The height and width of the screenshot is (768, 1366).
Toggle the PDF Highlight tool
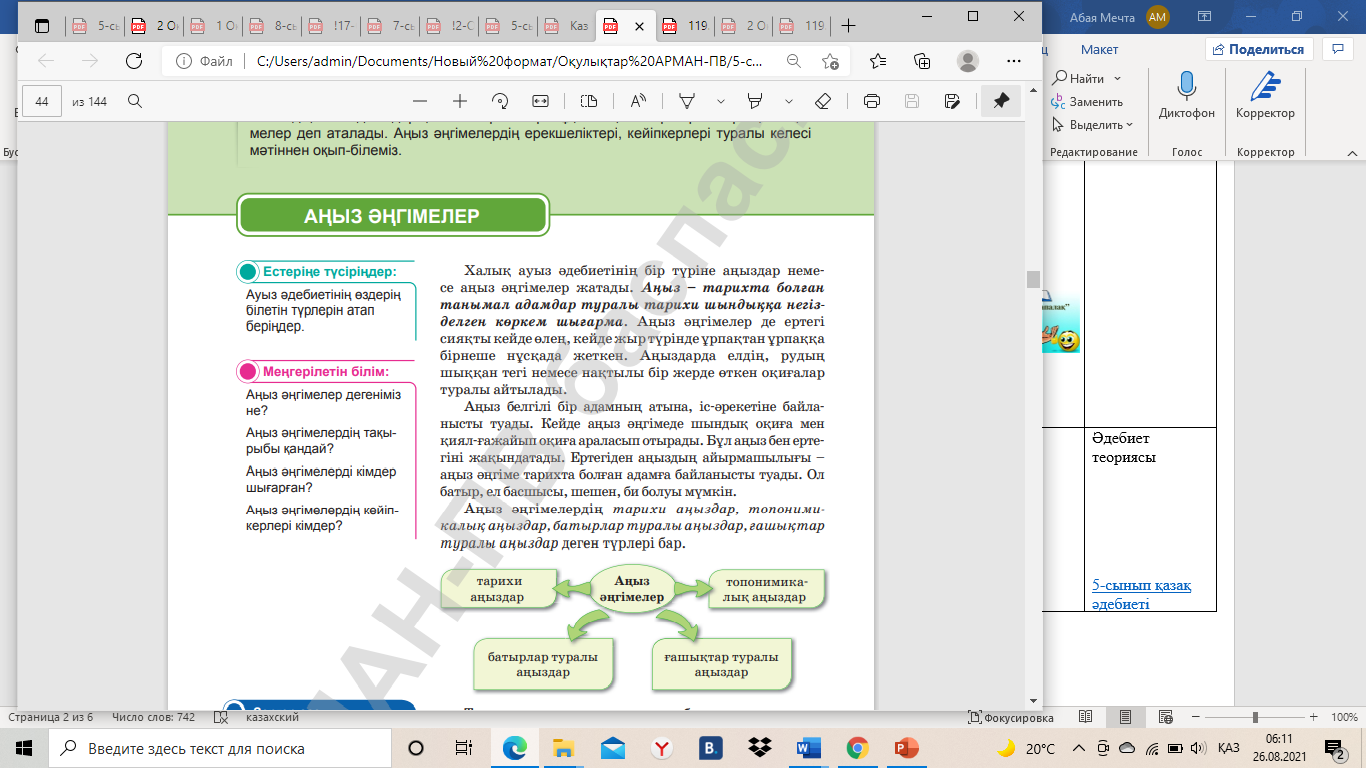coord(755,101)
